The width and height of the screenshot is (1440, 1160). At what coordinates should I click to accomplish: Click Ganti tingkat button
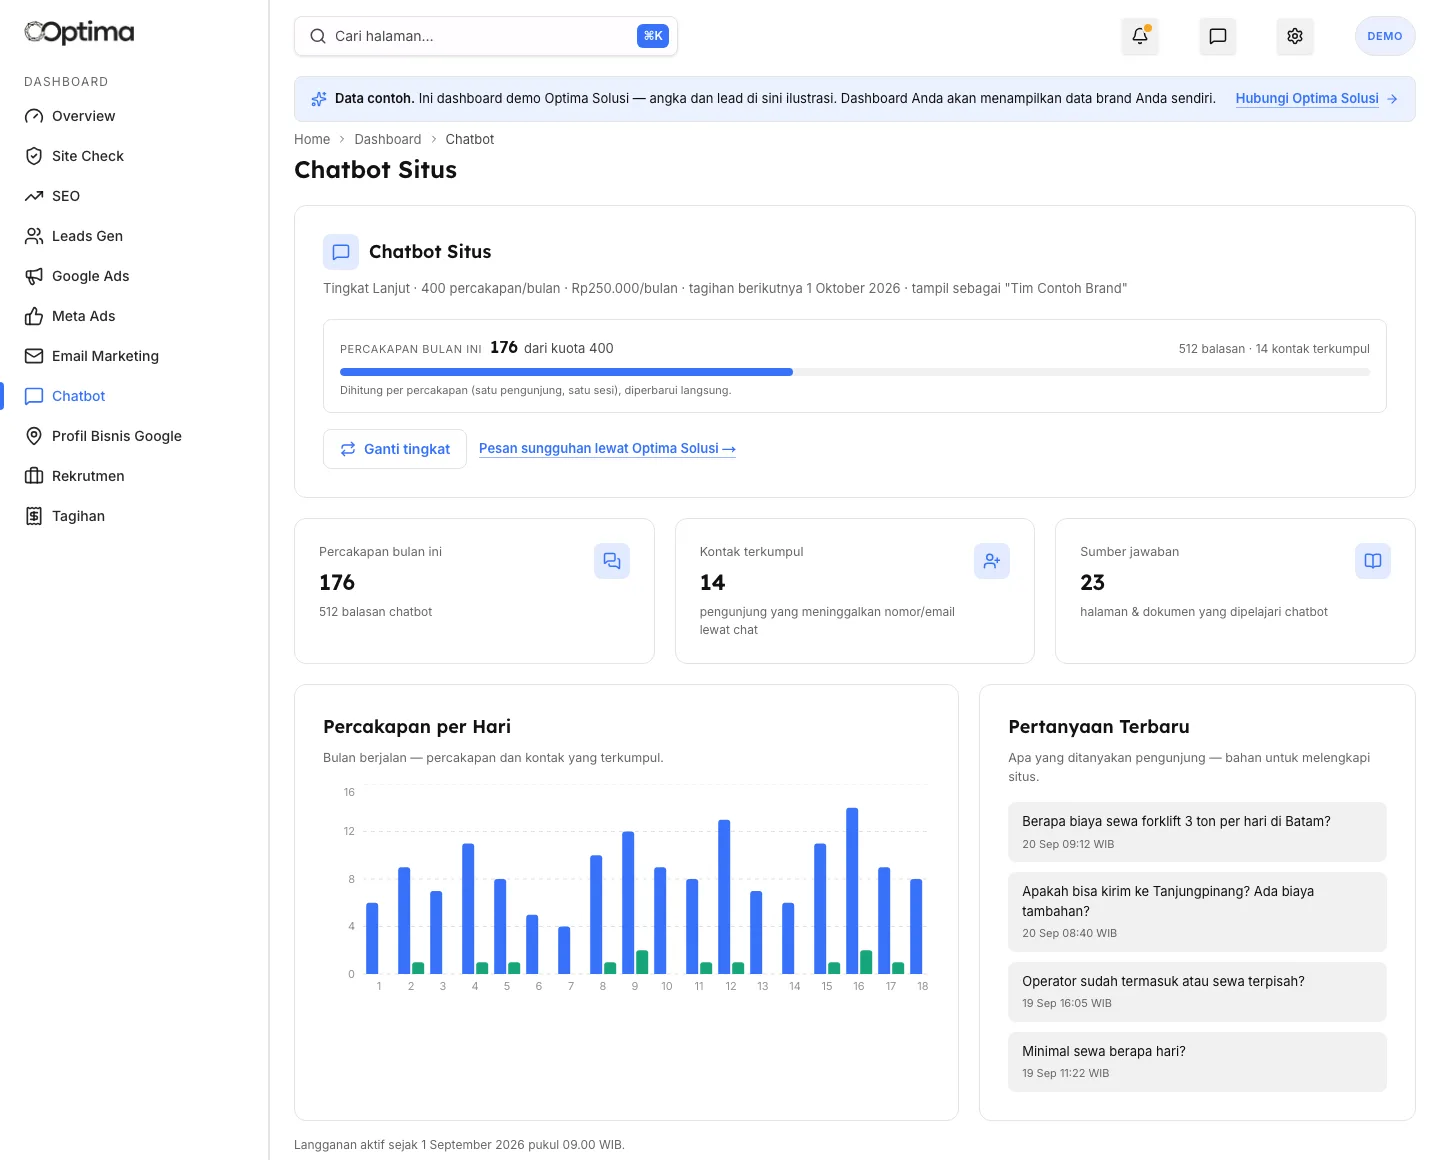point(395,449)
